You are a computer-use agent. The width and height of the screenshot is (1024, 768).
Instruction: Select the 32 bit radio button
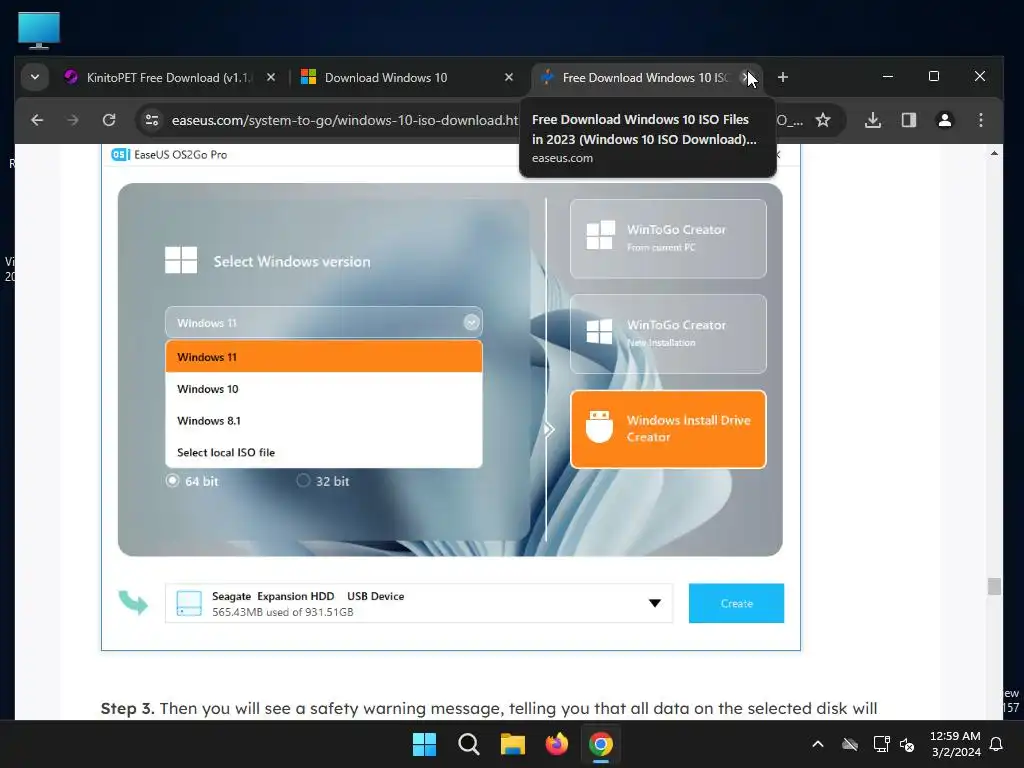(x=303, y=481)
